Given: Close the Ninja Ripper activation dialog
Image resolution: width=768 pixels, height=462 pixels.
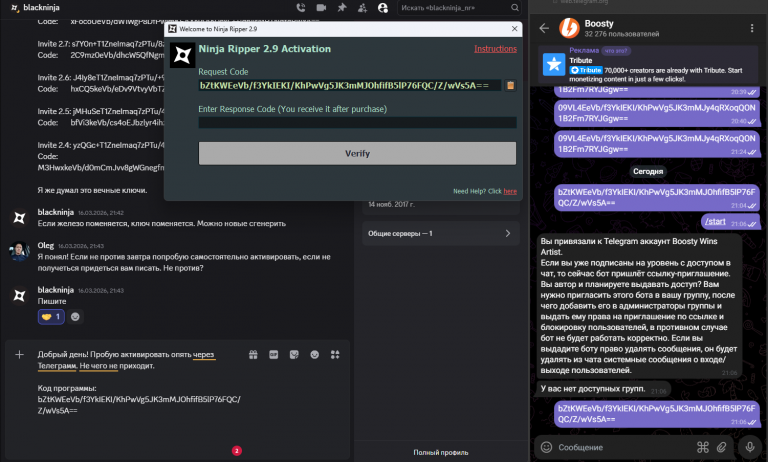Looking at the screenshot, I should click(x=514, y=29).
